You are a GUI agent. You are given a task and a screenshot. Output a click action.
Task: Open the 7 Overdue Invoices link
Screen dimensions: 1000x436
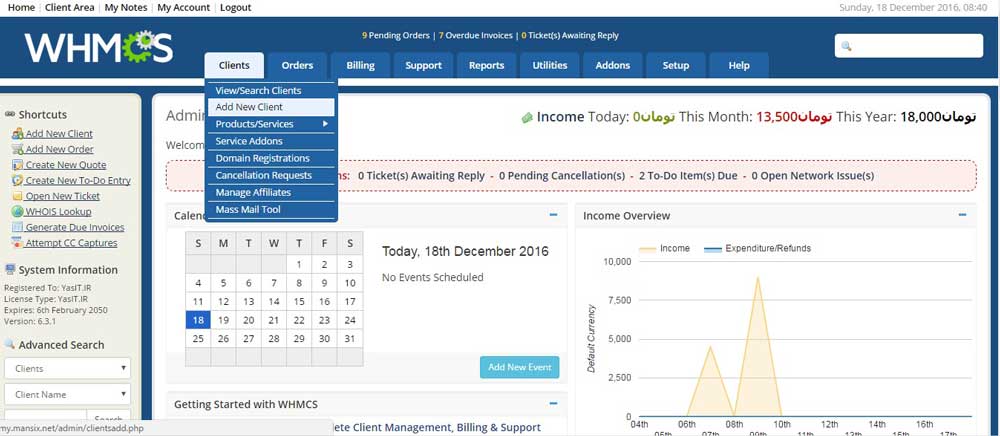[x=476, y=36]
